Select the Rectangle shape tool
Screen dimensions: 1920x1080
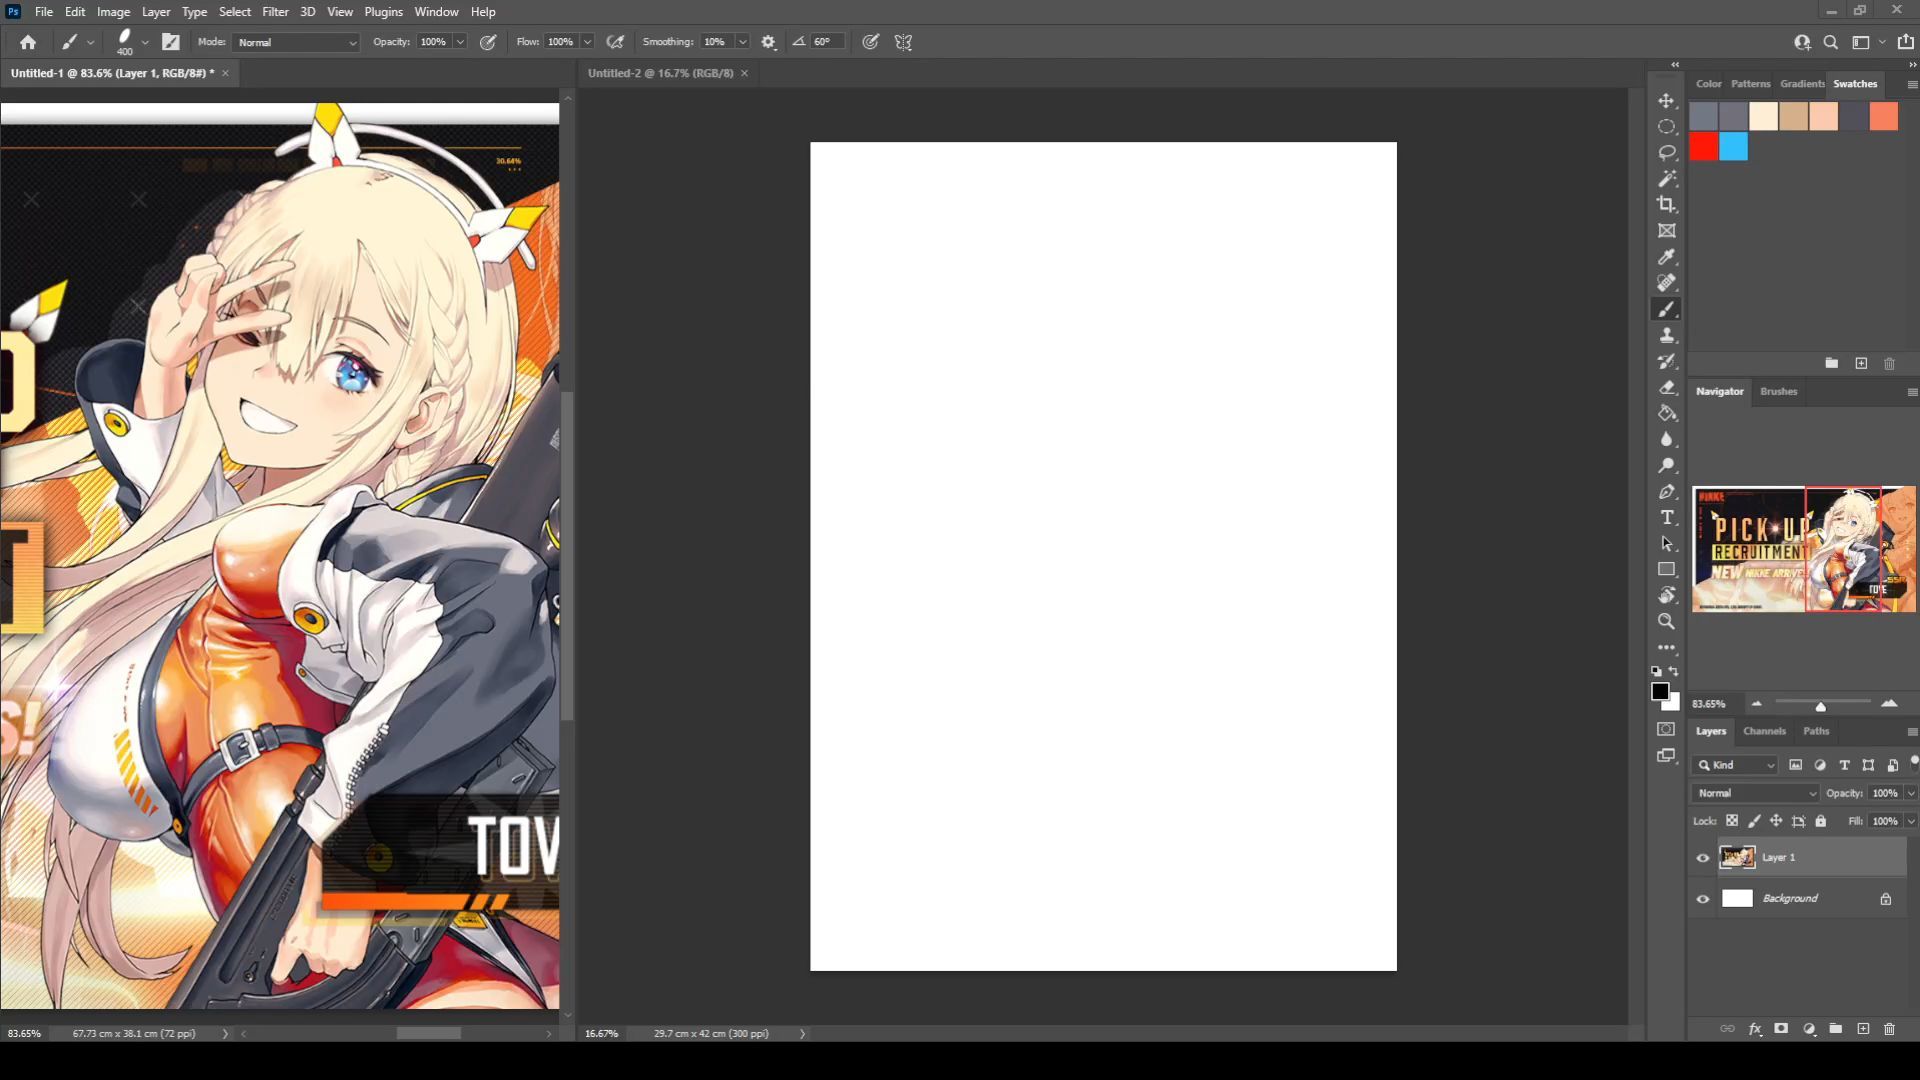(x=1666, y=569)
